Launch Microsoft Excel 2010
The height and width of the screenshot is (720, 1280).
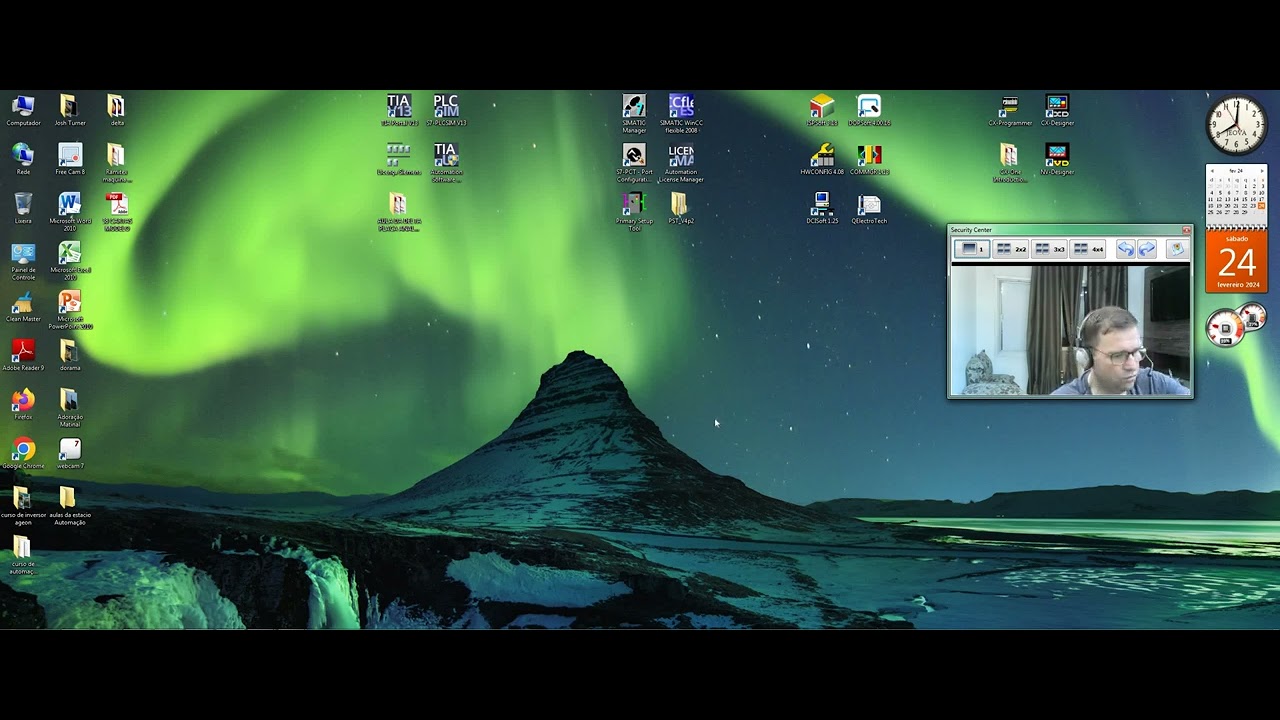(x=70, y=260)
